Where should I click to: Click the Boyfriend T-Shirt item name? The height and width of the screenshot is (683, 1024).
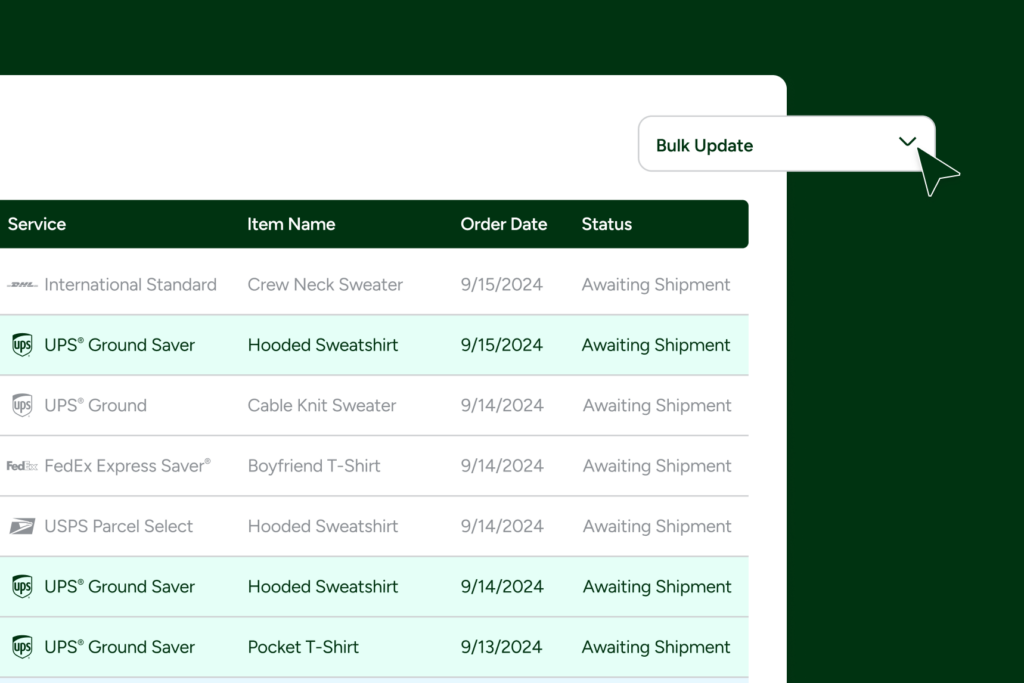[x=314, y=466]
